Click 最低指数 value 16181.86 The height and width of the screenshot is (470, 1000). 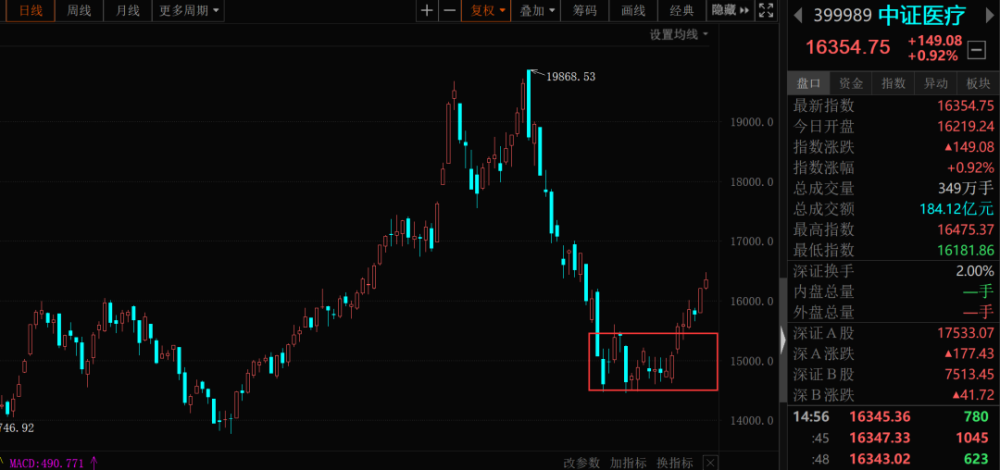pos(966,249)
